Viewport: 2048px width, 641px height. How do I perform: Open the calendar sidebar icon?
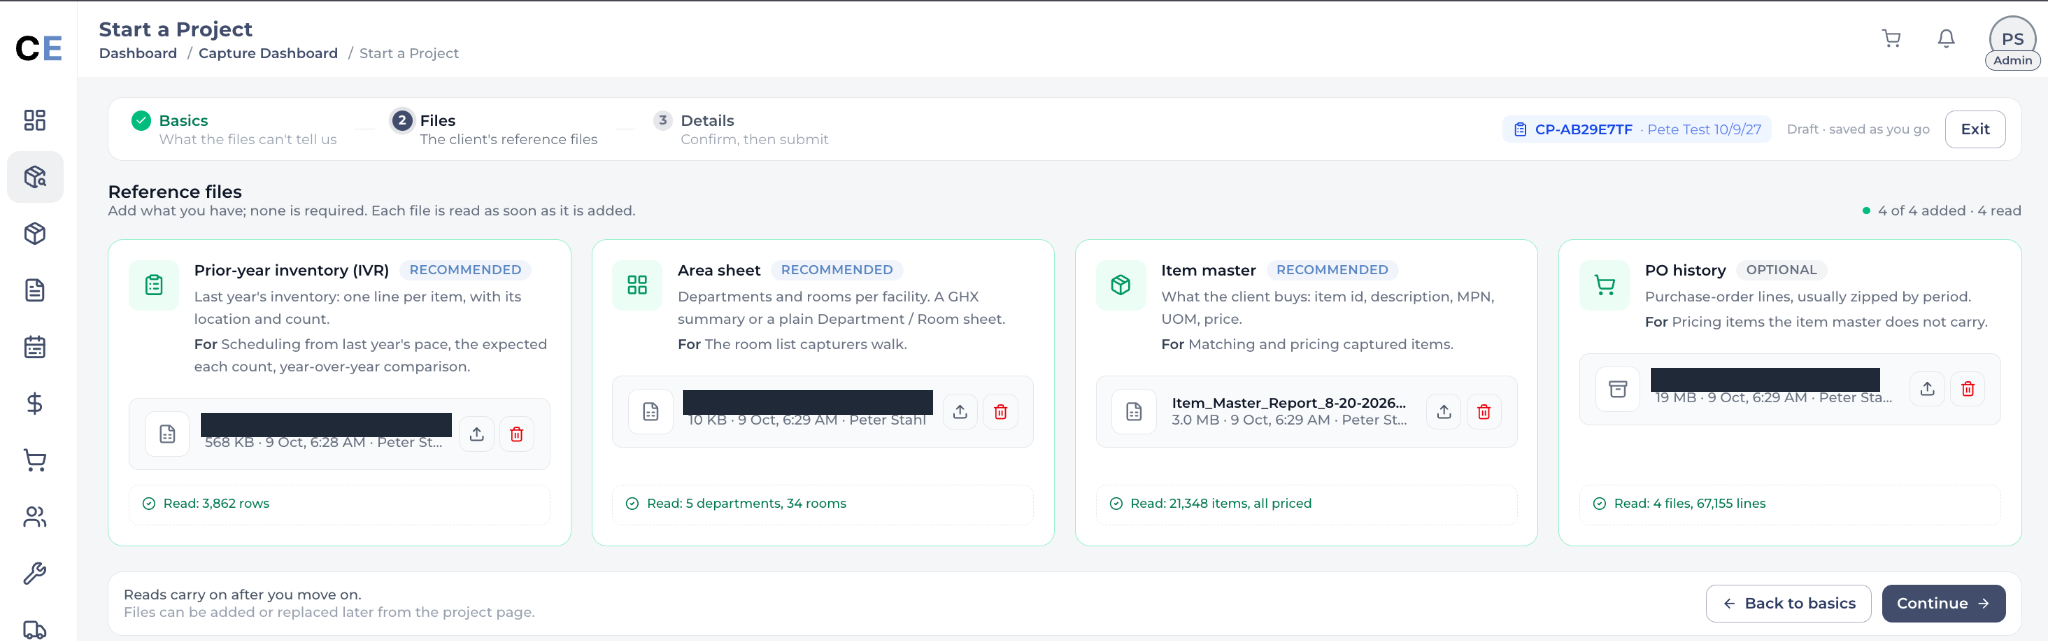click(x=35, y=347)
